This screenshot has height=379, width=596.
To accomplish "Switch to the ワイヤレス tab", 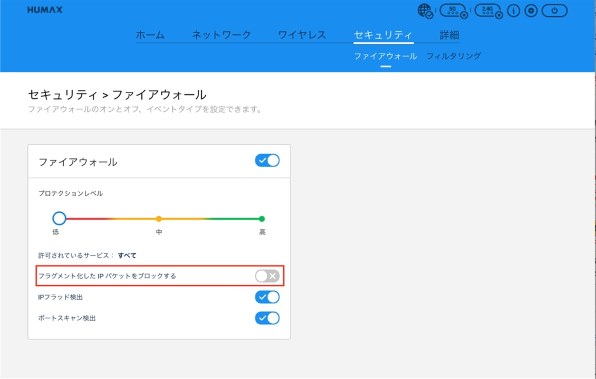I will [302, 35].
